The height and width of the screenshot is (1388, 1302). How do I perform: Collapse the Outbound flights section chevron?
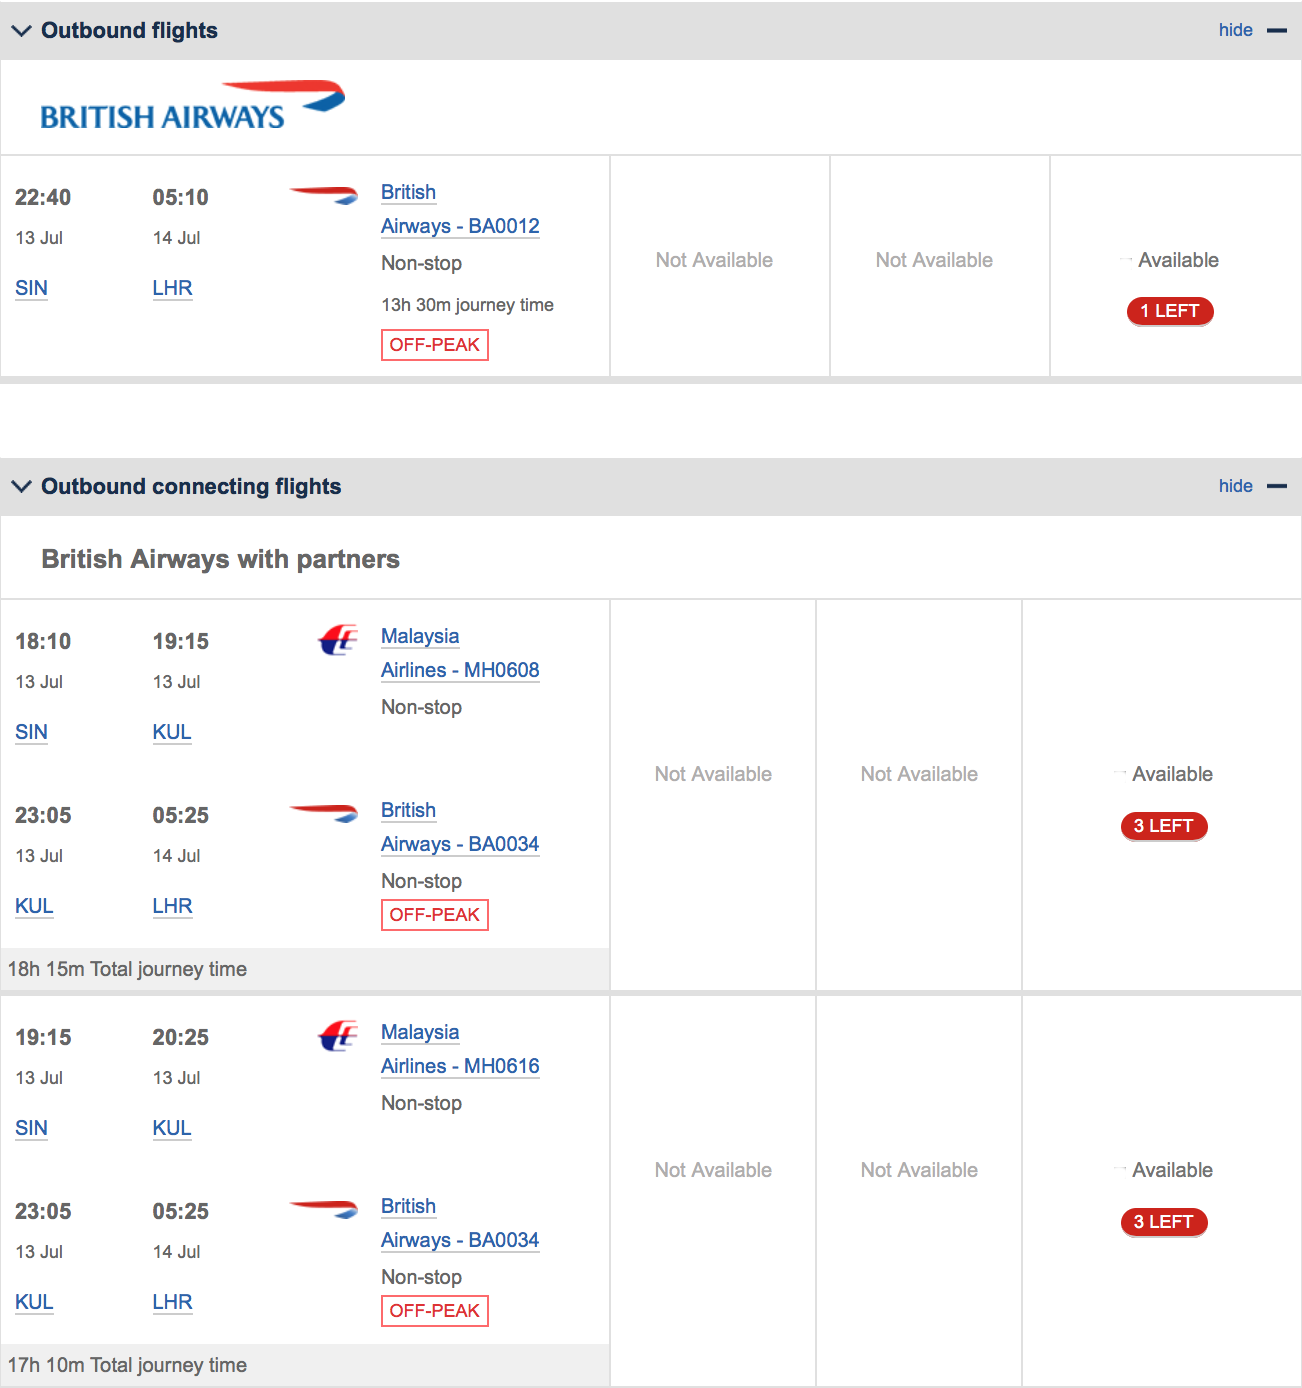pos(21,31)
